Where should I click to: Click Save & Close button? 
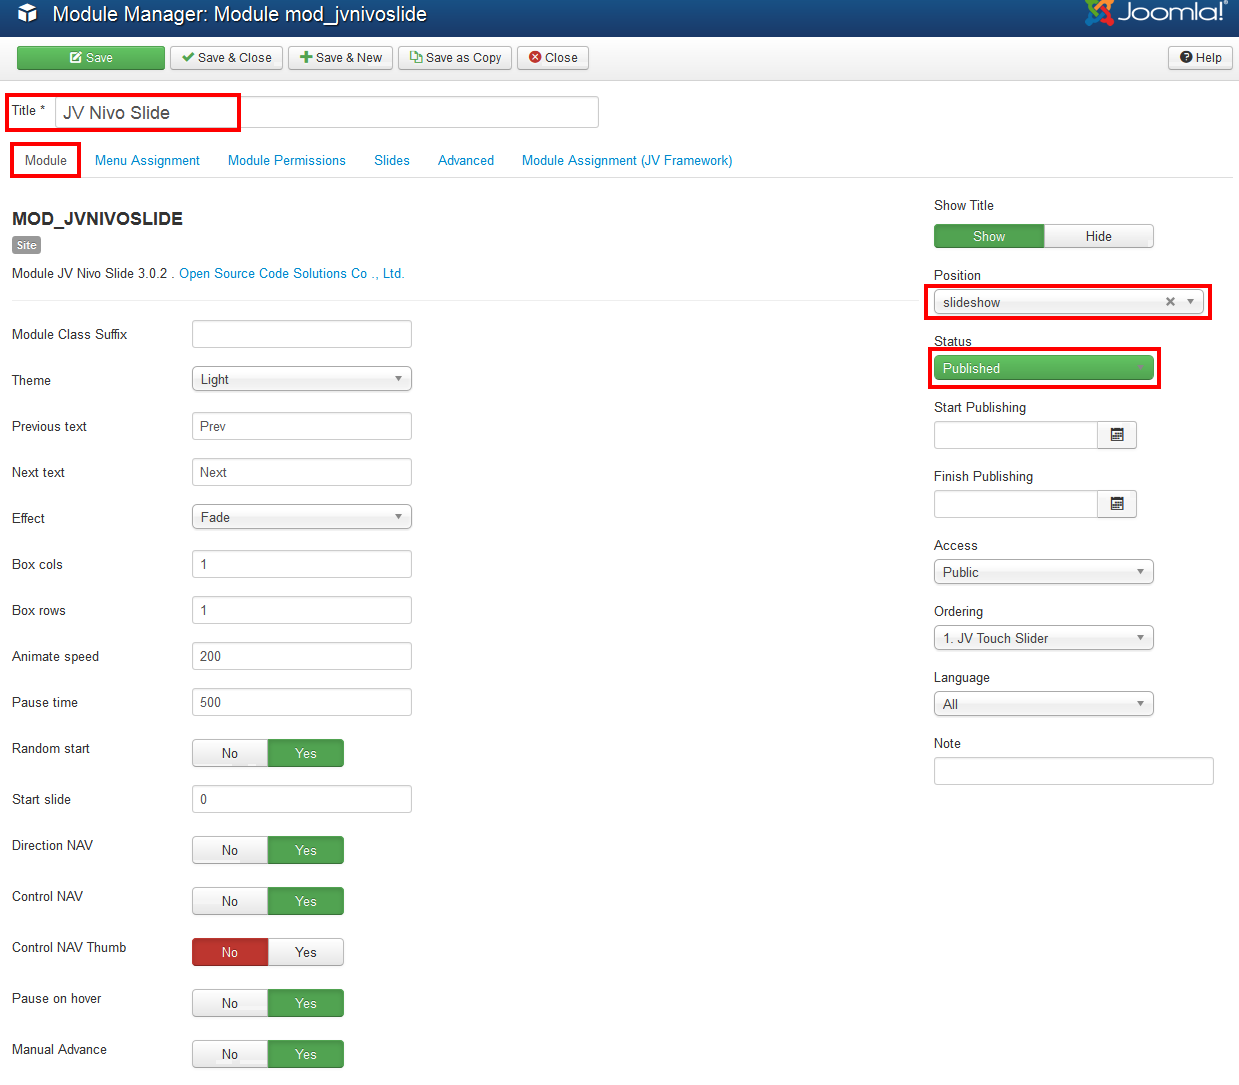[227, 58]
